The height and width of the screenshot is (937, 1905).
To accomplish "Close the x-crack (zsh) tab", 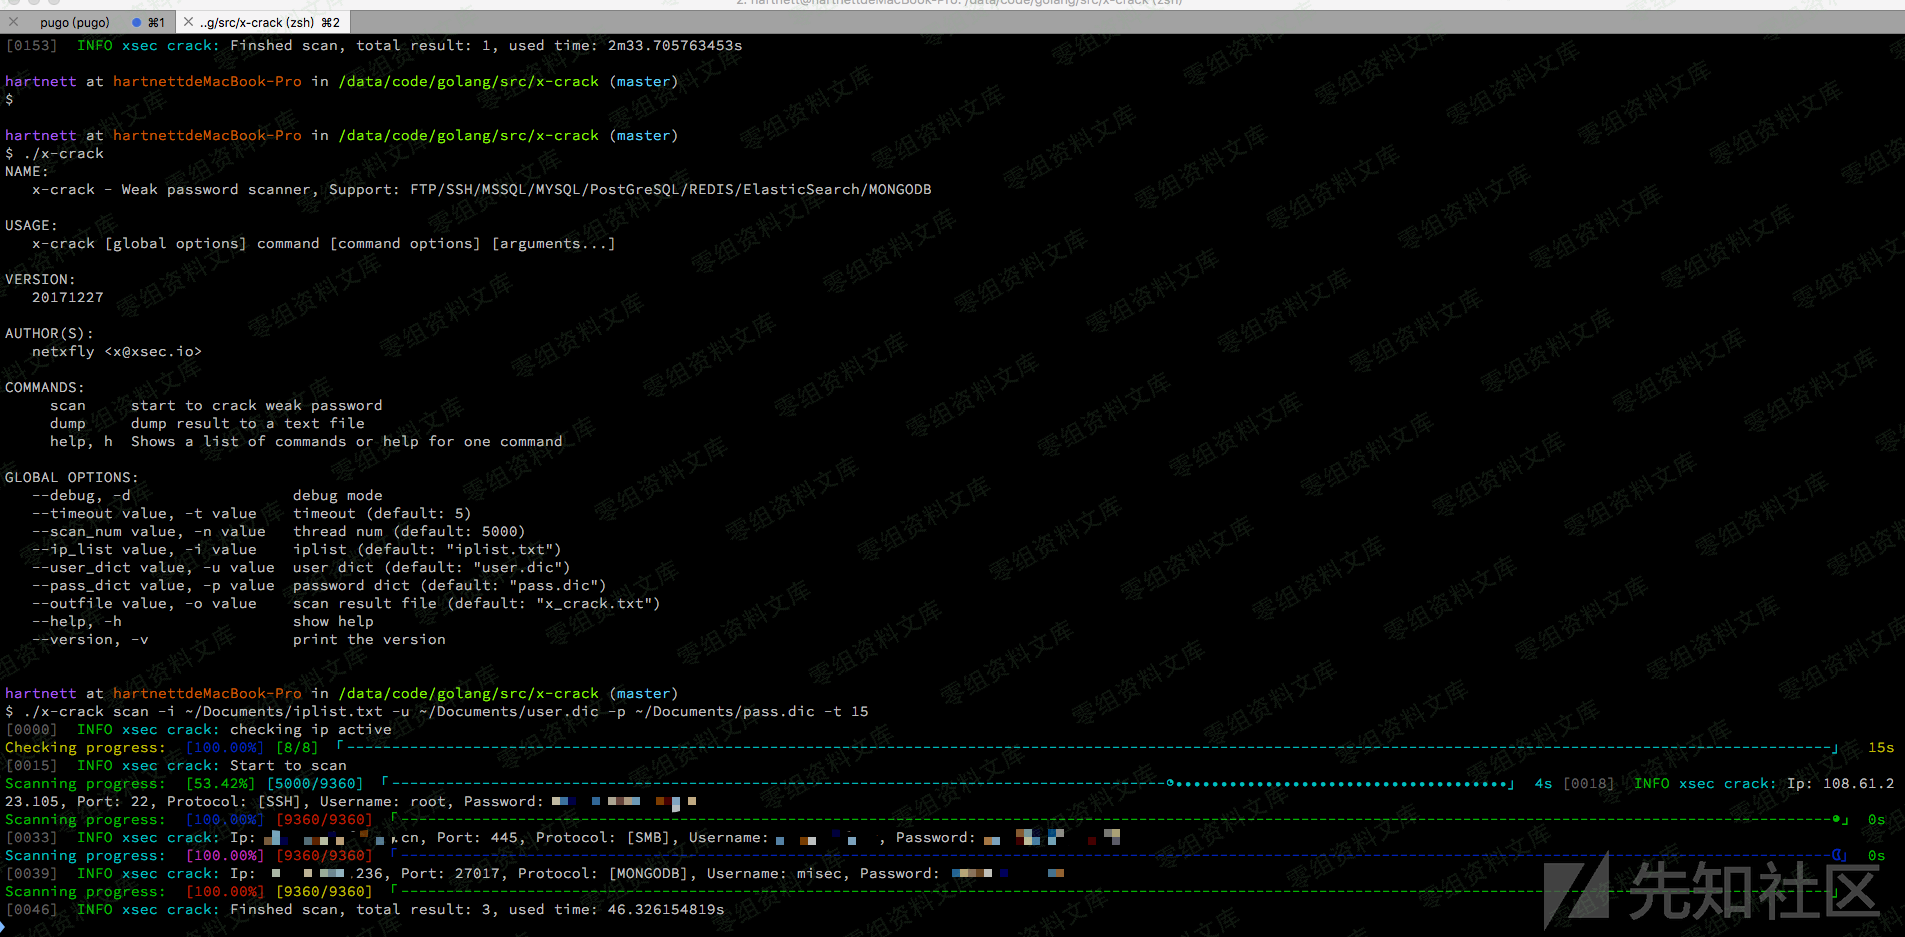I will pos(188,22).
